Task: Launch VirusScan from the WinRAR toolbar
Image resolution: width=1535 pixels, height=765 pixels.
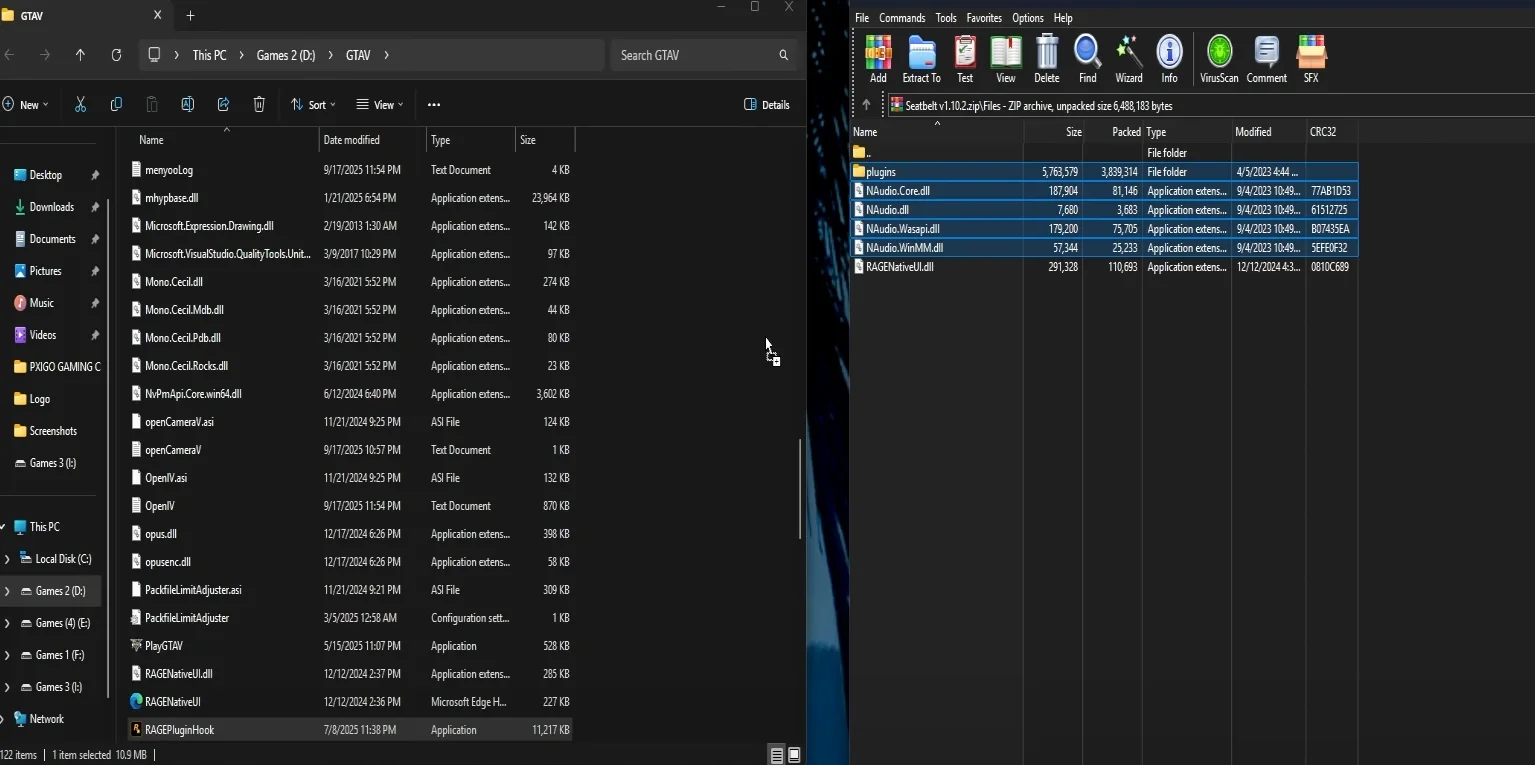Action: click(1219, 59)
